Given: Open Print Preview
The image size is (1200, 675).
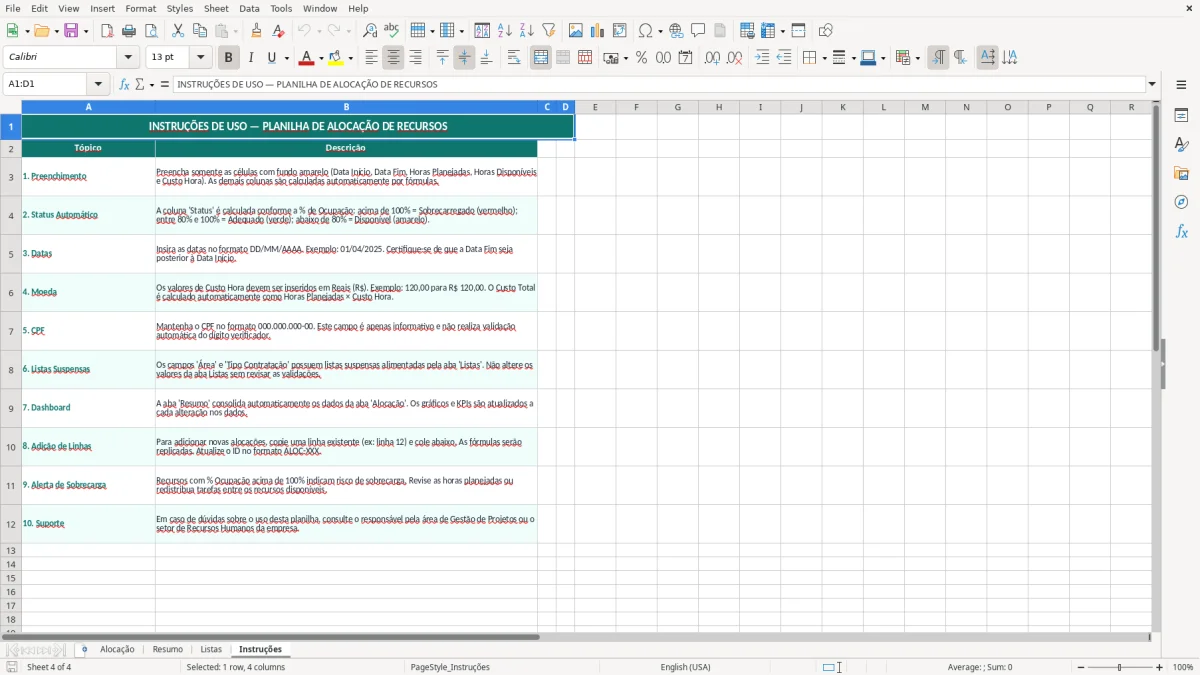Looking at the screenshot, I should 150,31.
